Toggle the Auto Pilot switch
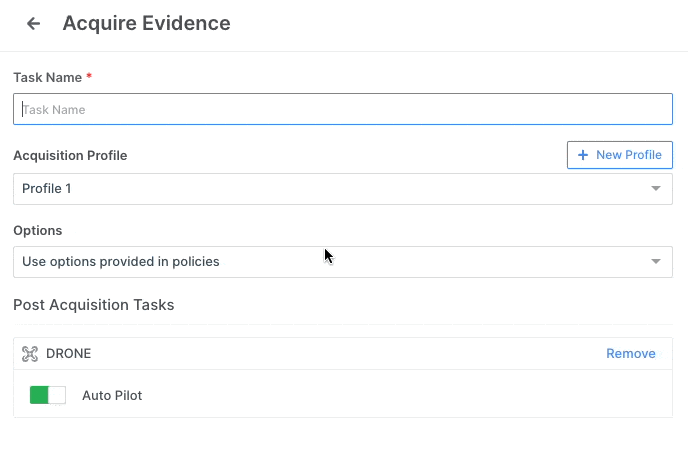The image size is (688, 450). (x=48, y=395)
